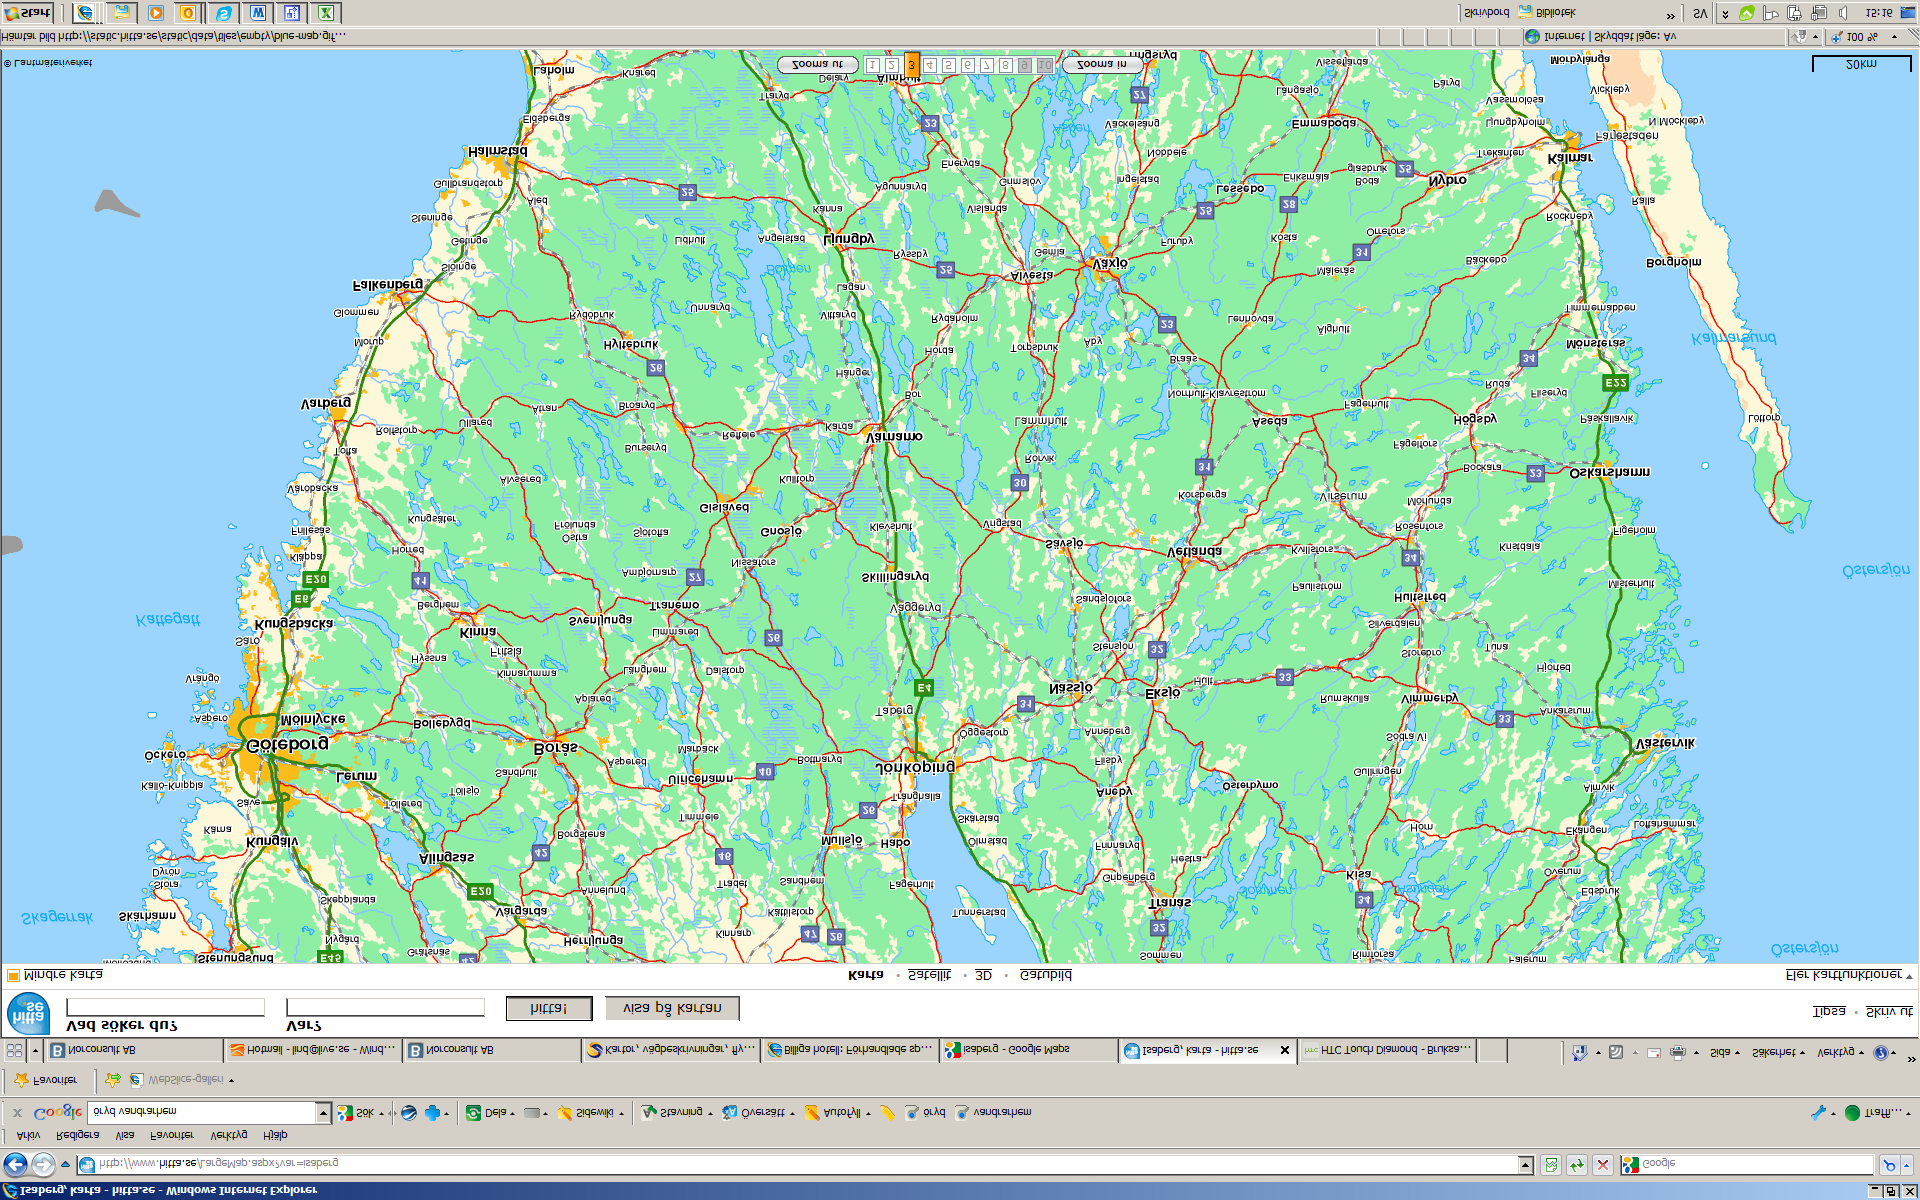Open Quick Tabs grid view
1920x1200 pixels.
pyautogui.click(x=14, y=1050)
